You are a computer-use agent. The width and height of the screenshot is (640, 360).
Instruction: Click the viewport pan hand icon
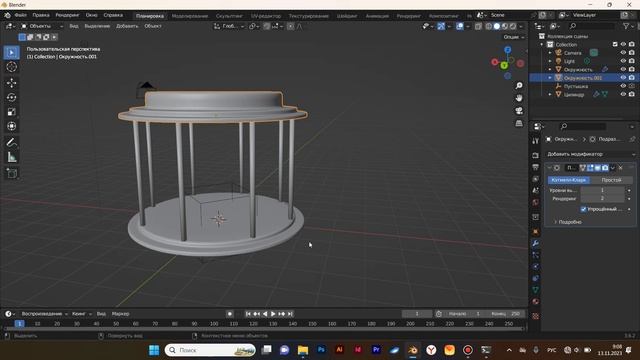[519, 98]
